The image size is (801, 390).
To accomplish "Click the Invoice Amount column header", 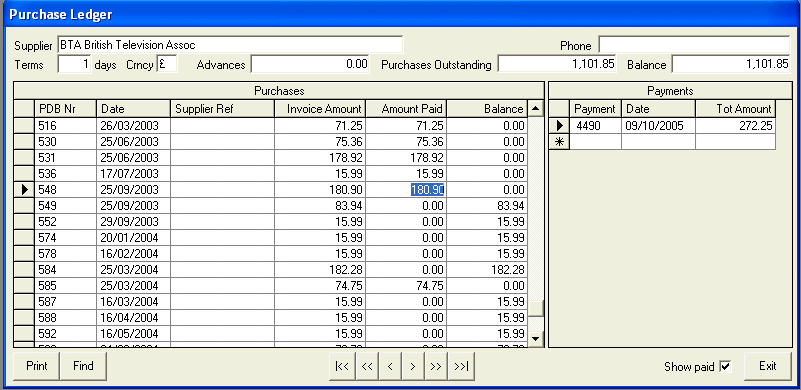I will point(320,109).
